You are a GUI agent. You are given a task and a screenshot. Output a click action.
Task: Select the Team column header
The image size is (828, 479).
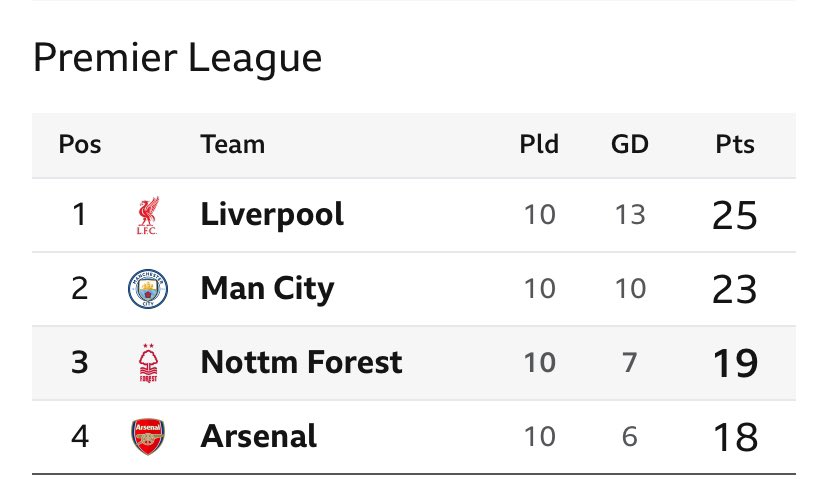tap(232, 144)
